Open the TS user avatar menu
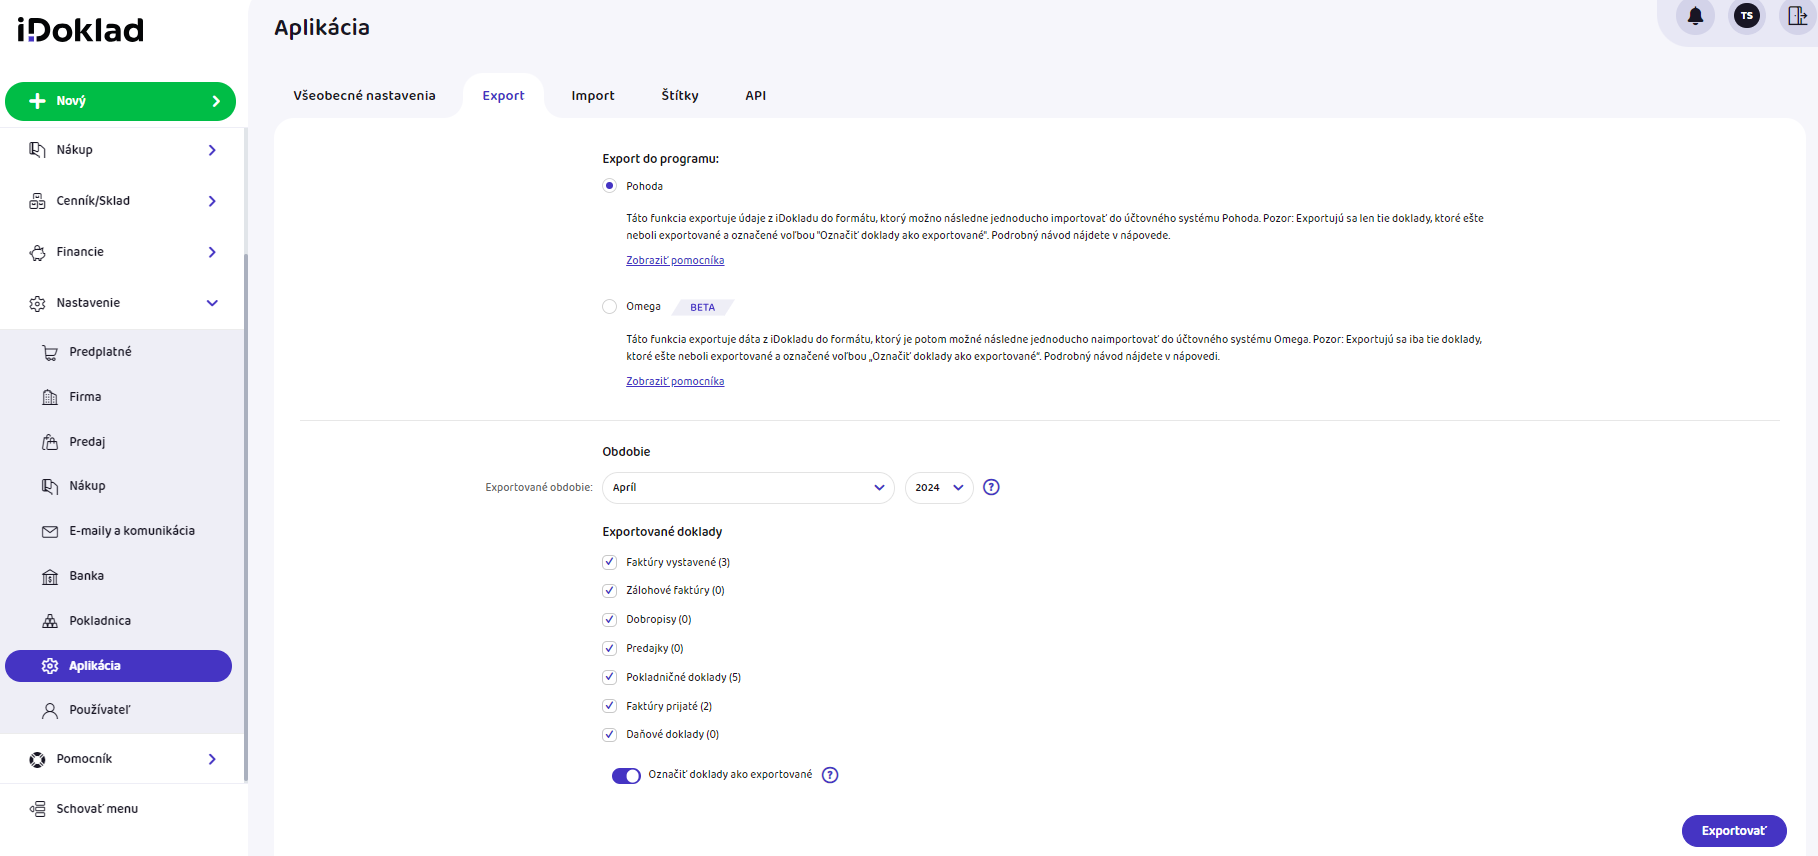The height and width of the screenshot is (856, 1818). (x=1746, y=16)
